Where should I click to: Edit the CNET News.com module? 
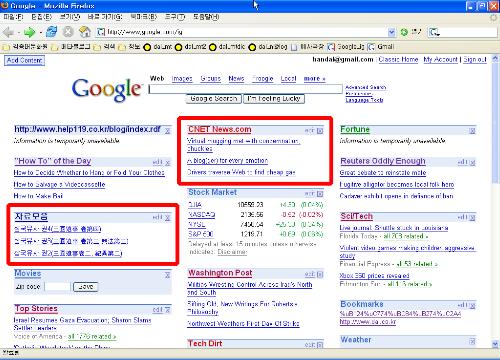tap(310, 130)
